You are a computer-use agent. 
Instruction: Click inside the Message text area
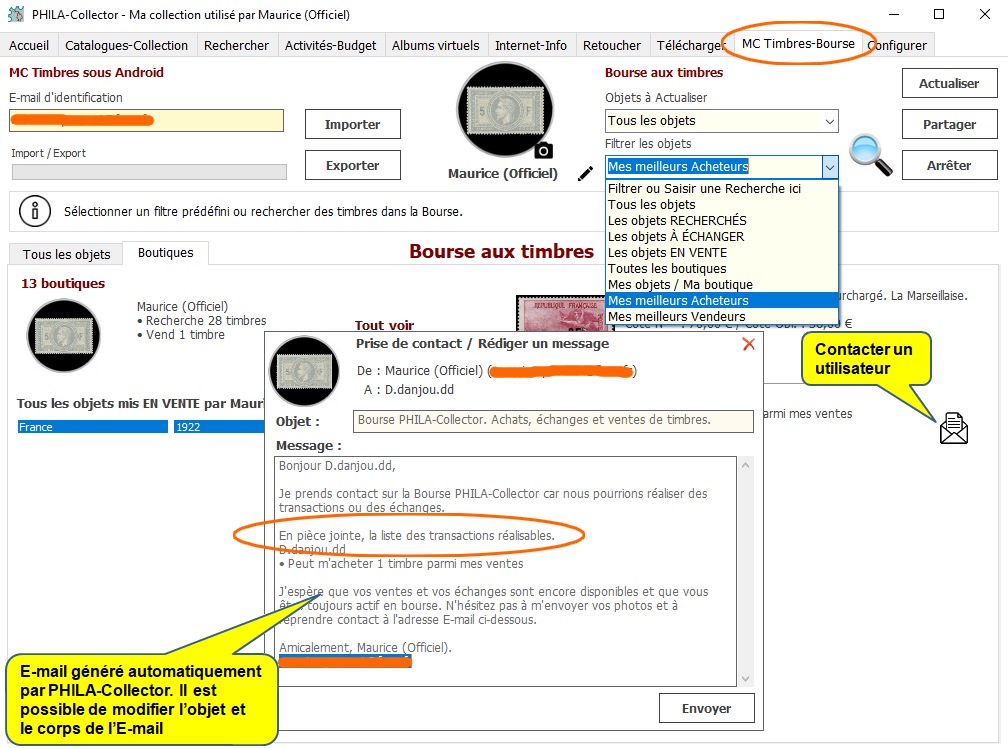(505, 571)
